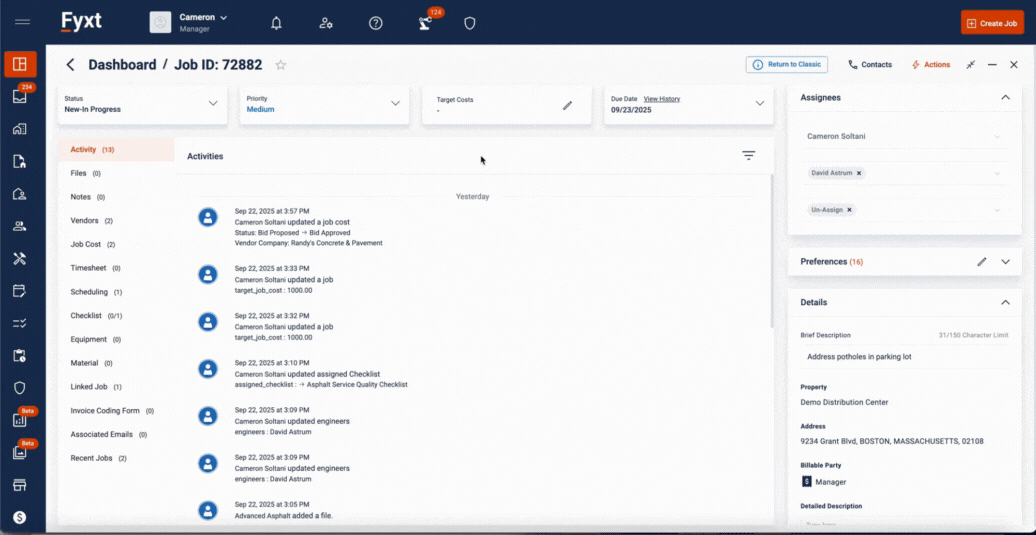Collapse the Assignees panel
1036x535 pixels.
coord(1005,98)
